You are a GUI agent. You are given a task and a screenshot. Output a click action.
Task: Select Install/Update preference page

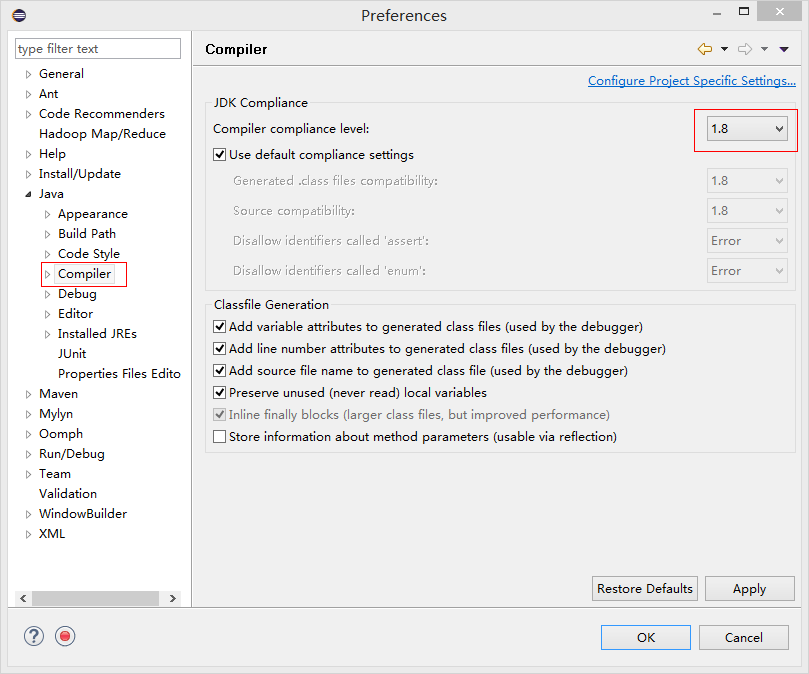pos(79,174)
